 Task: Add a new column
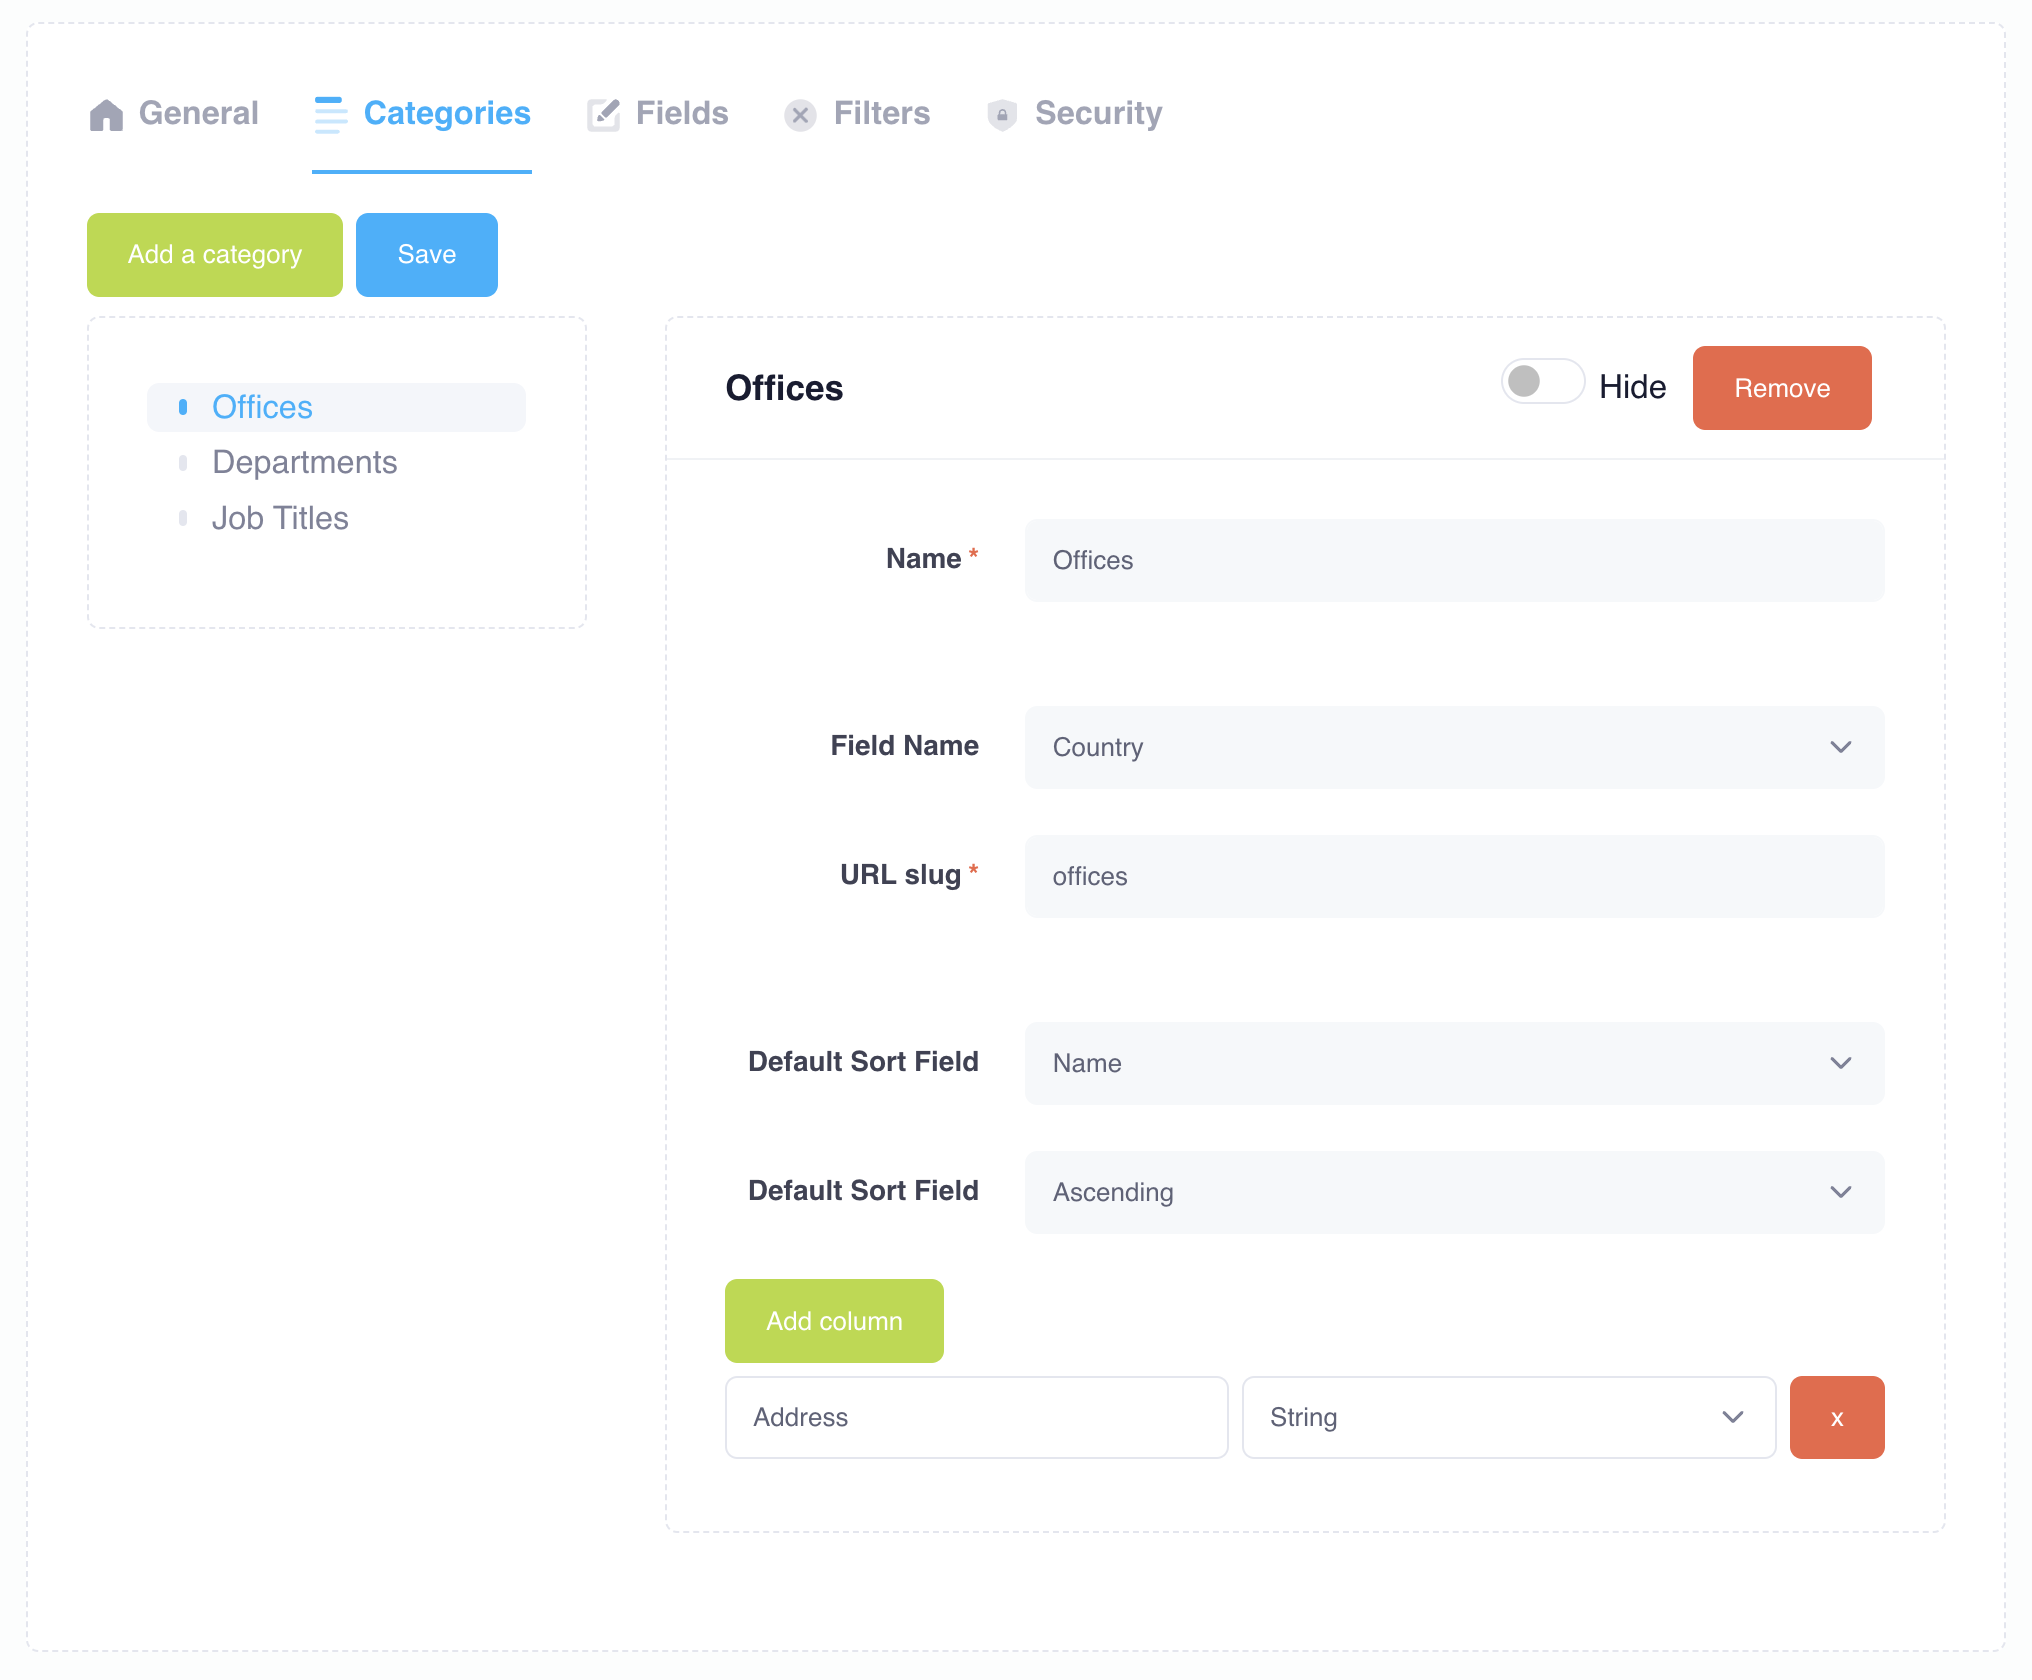pyautogui.click(x=834, y=1321)
